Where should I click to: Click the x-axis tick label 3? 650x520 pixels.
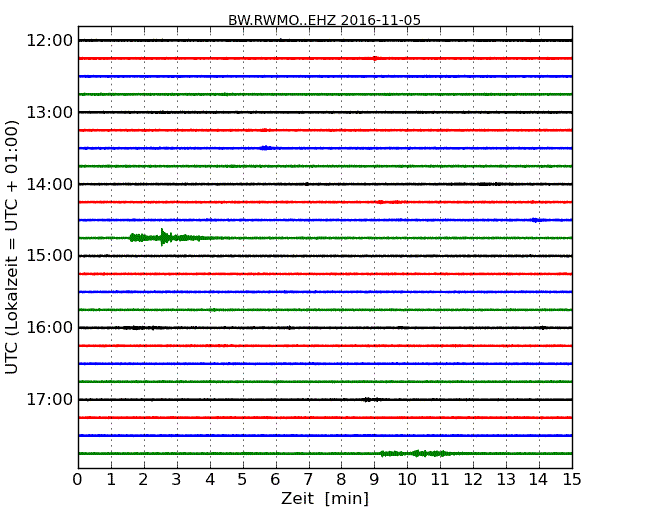click(x=177, y=480)
